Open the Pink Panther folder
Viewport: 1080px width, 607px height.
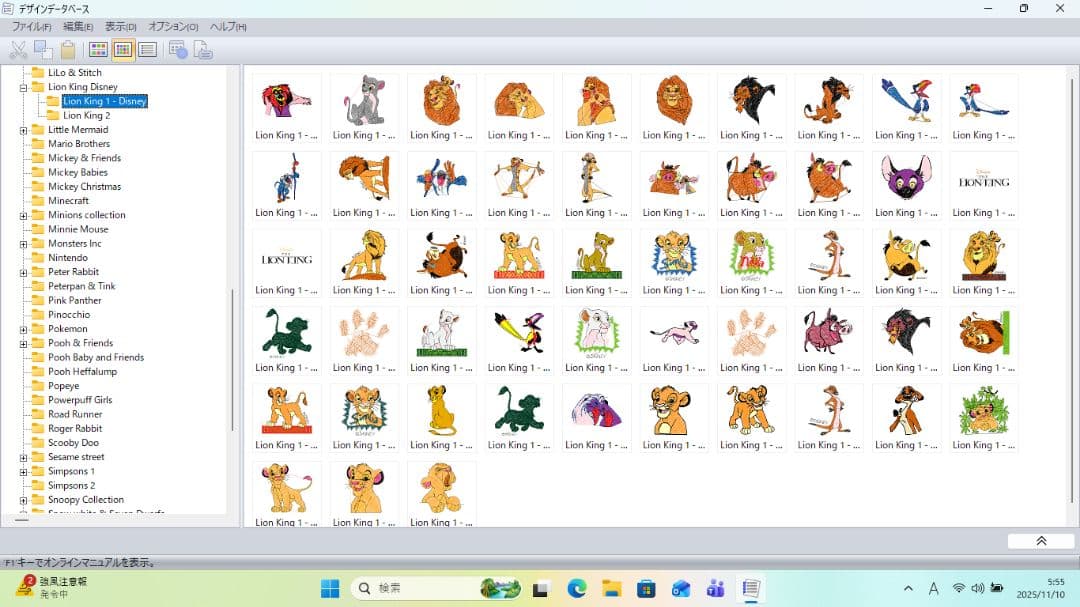tap(74, 300)
